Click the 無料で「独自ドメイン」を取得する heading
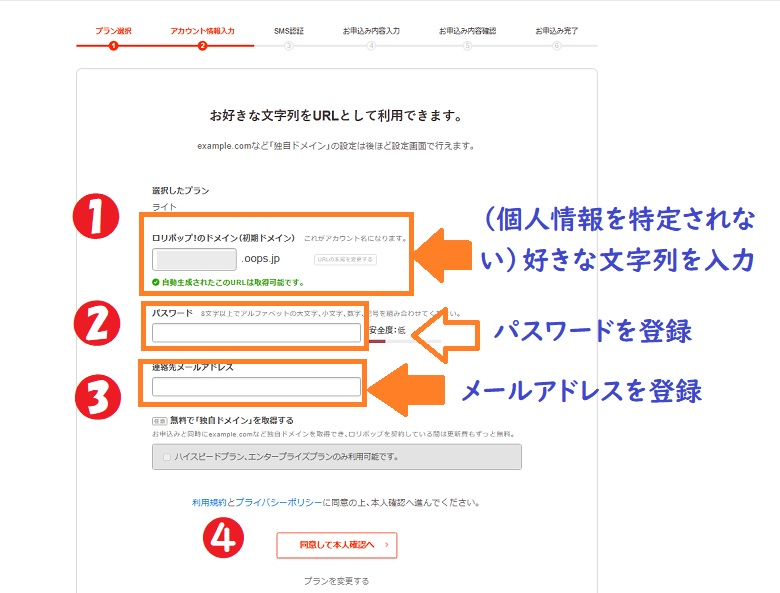This screenshot has width=780, height=593. pos(232,420)
